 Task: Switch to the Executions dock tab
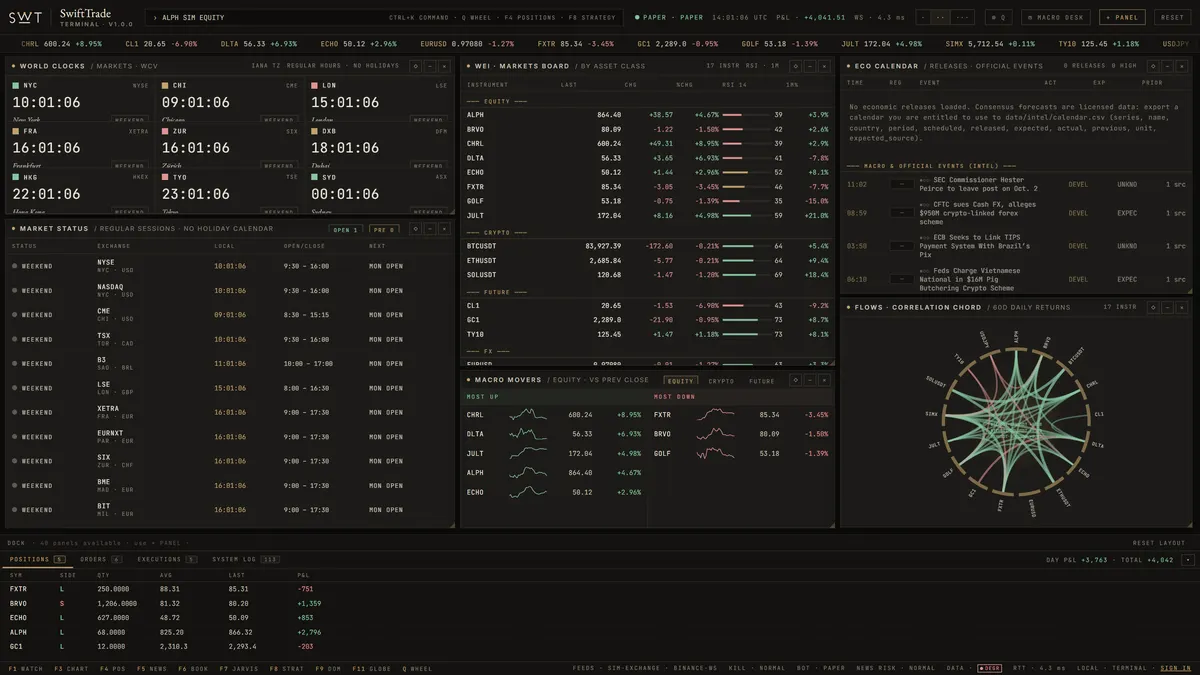tap(167, 559)
